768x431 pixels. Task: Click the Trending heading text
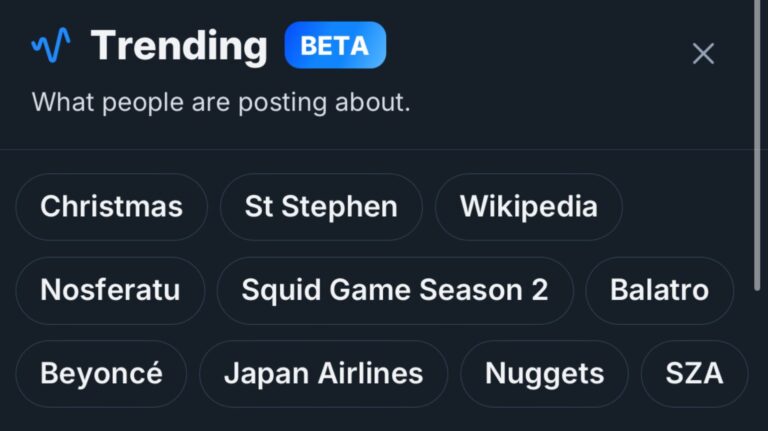coord(179,46)
